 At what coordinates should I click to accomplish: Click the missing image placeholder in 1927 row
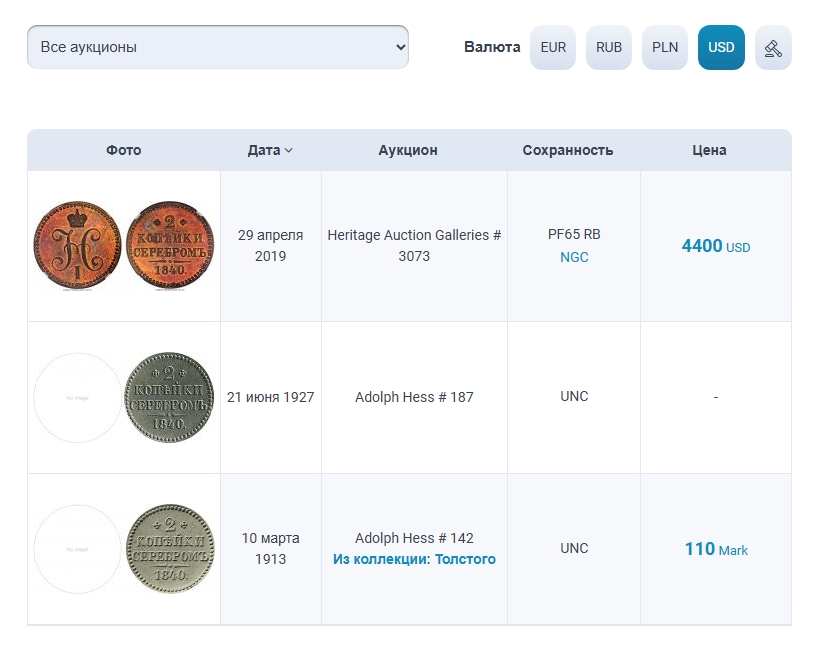(78, 397)
